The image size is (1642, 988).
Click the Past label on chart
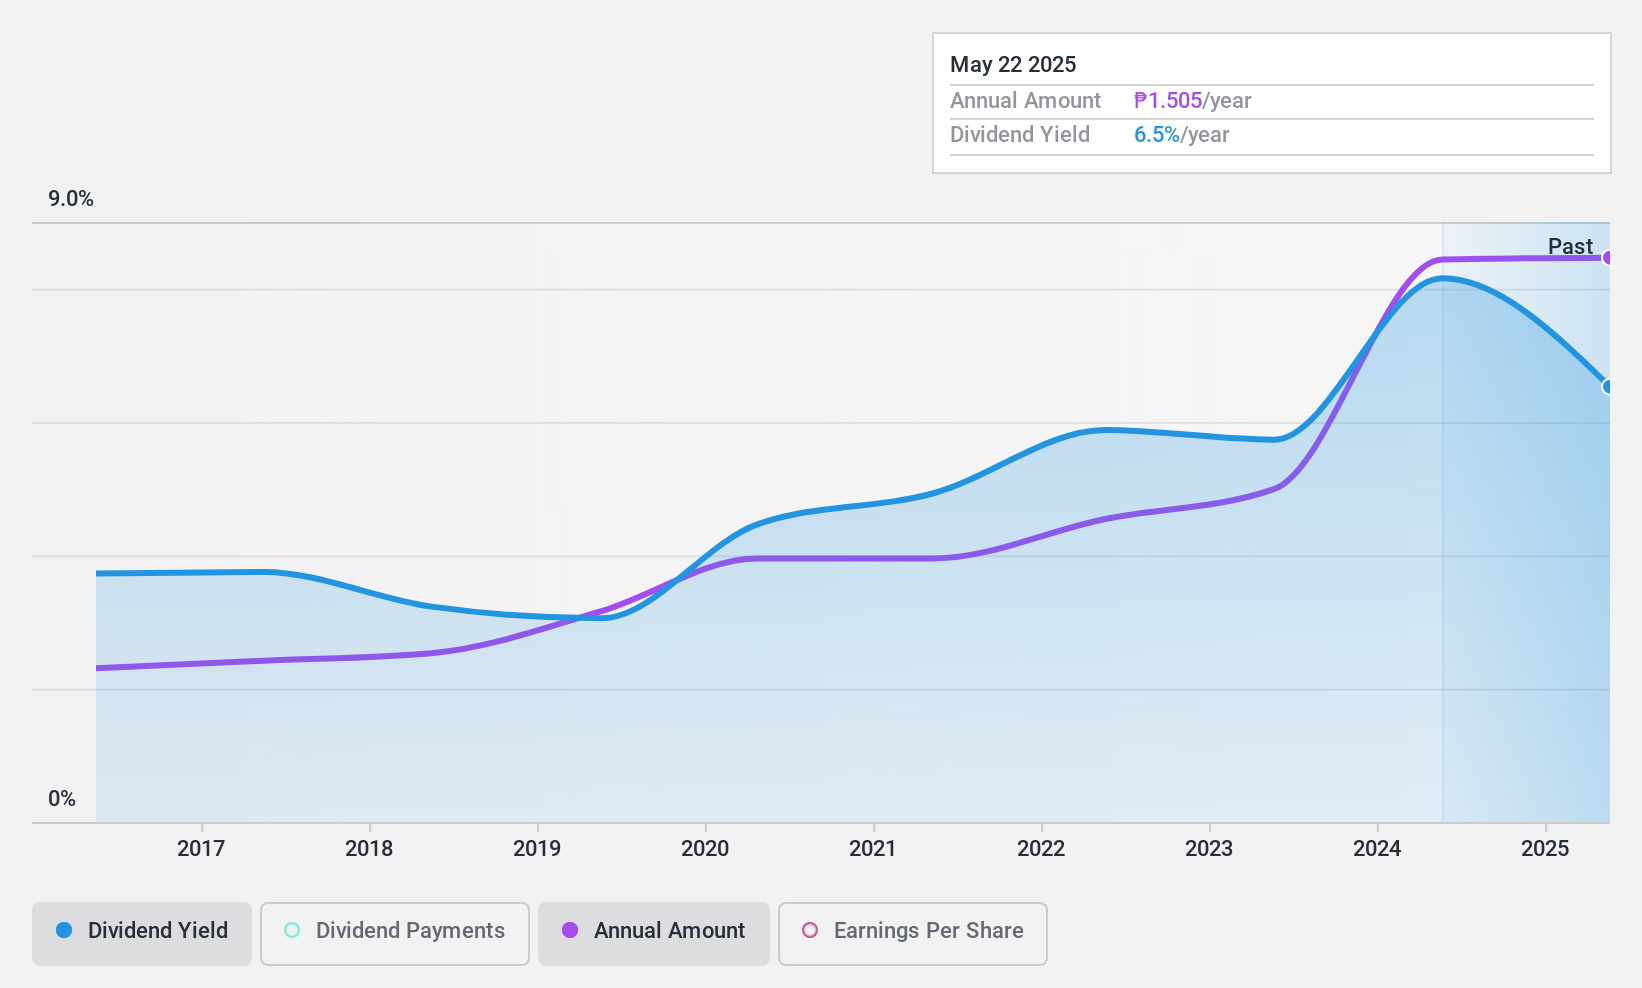pyautogui.click(x=1570, y=246)
